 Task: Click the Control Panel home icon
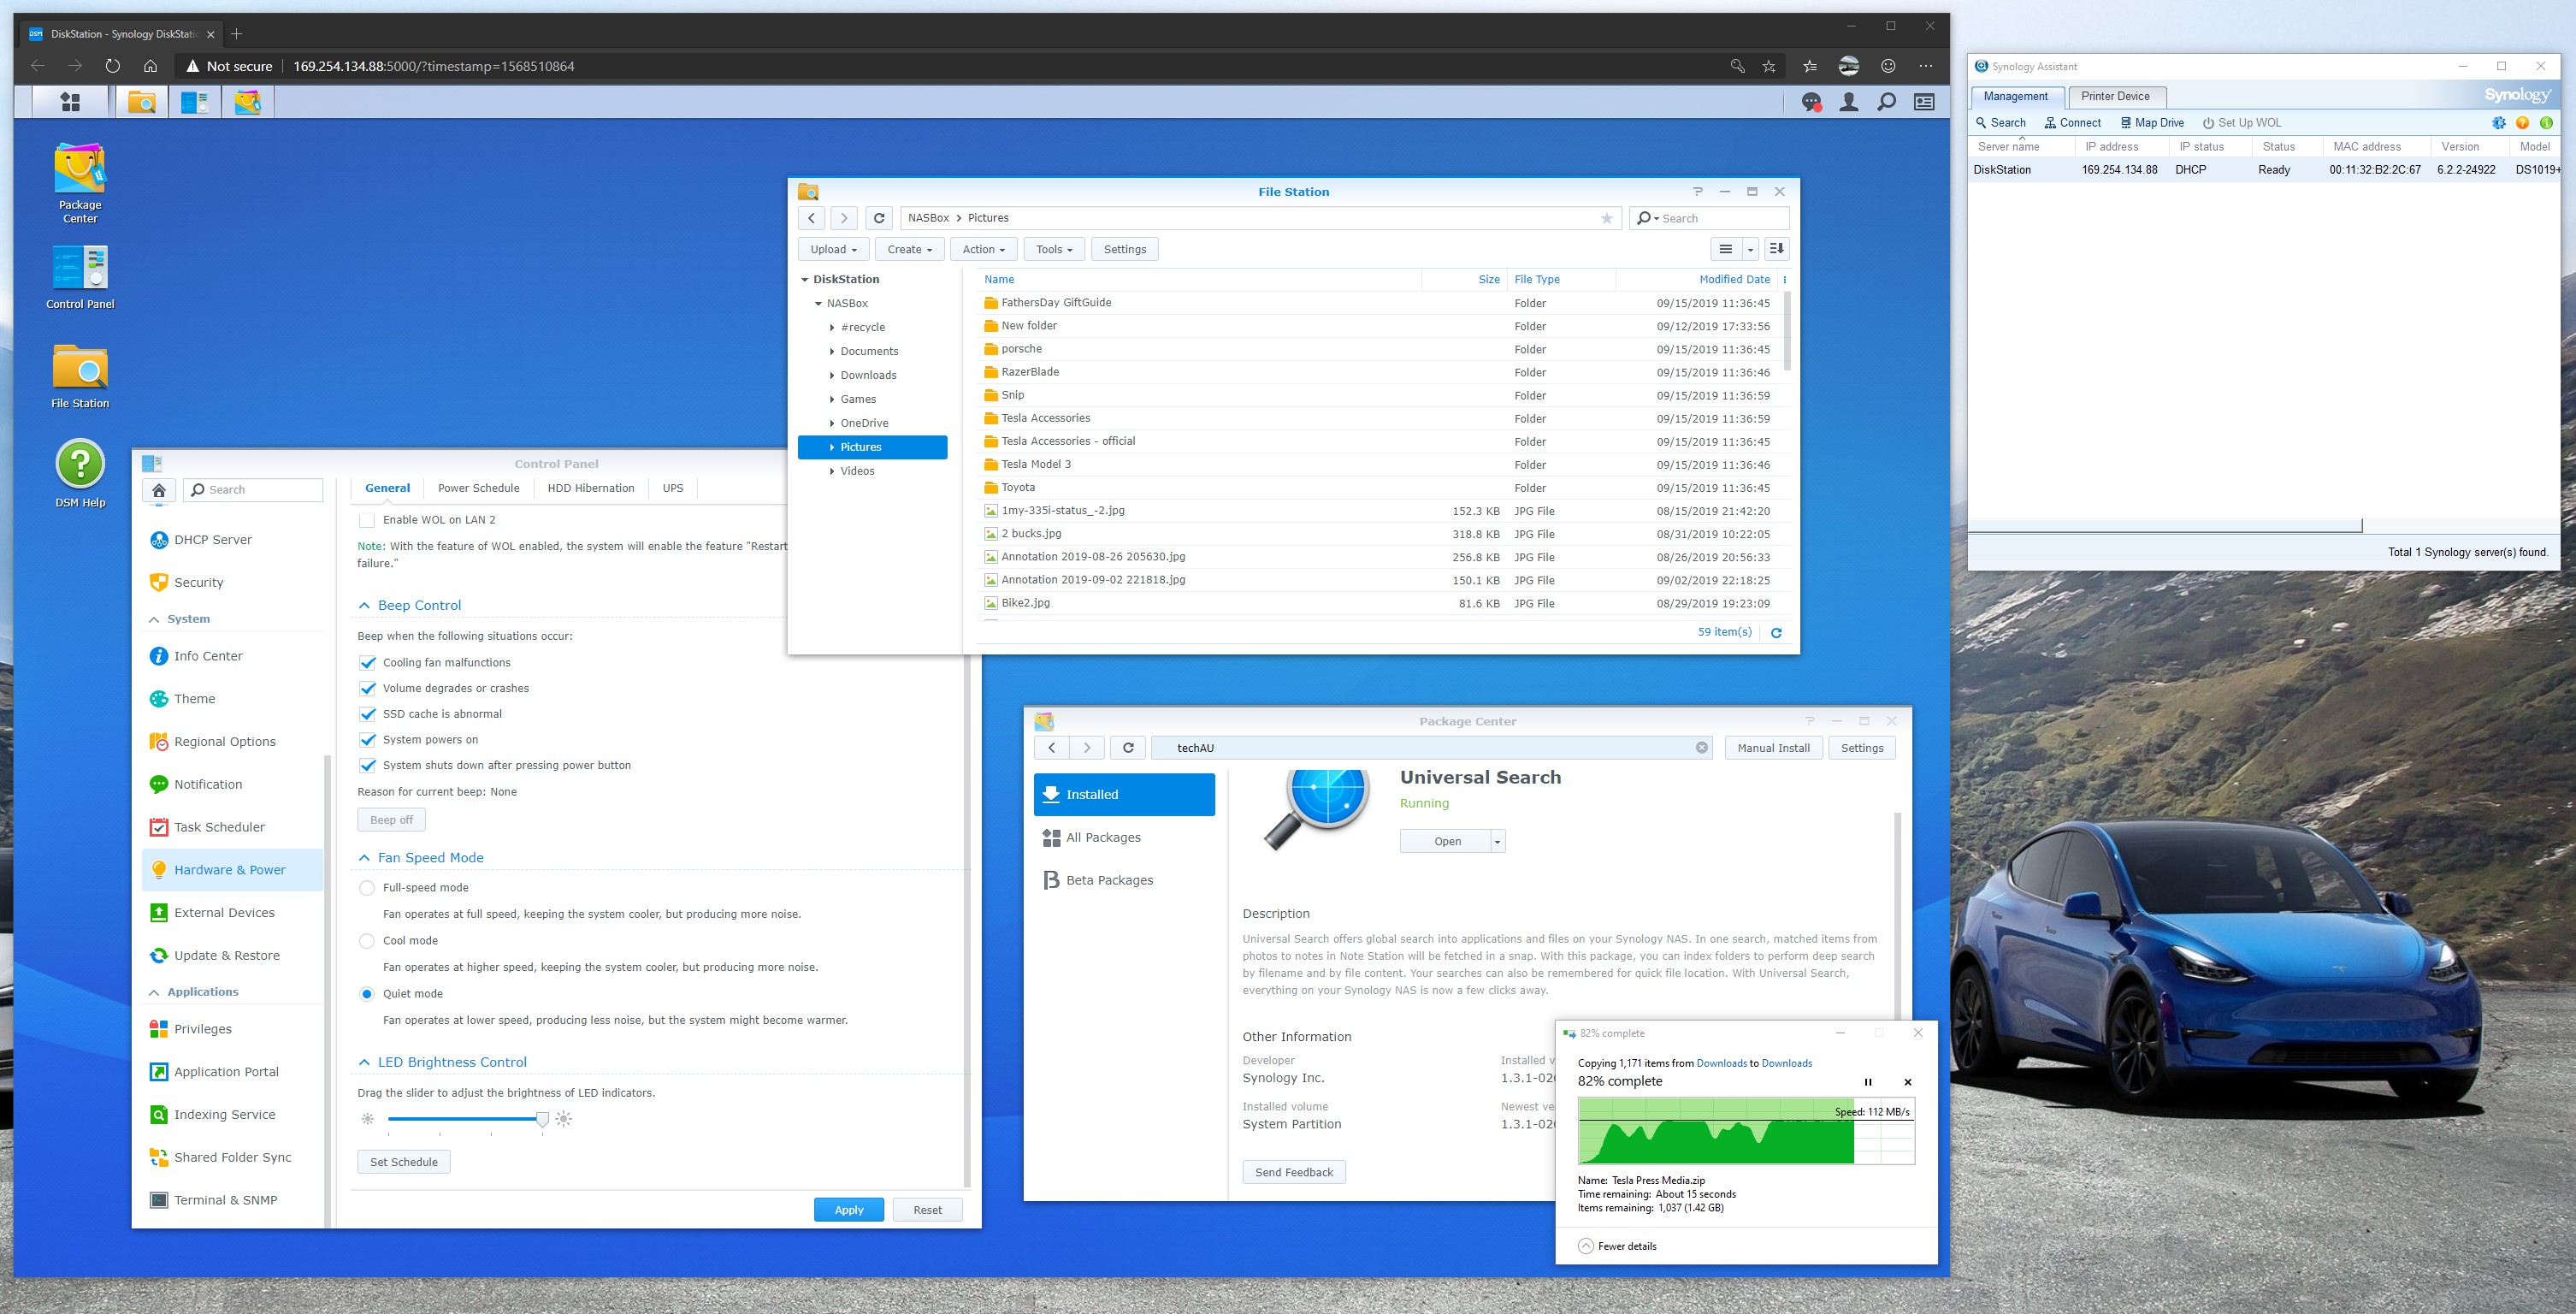(158, 490)
